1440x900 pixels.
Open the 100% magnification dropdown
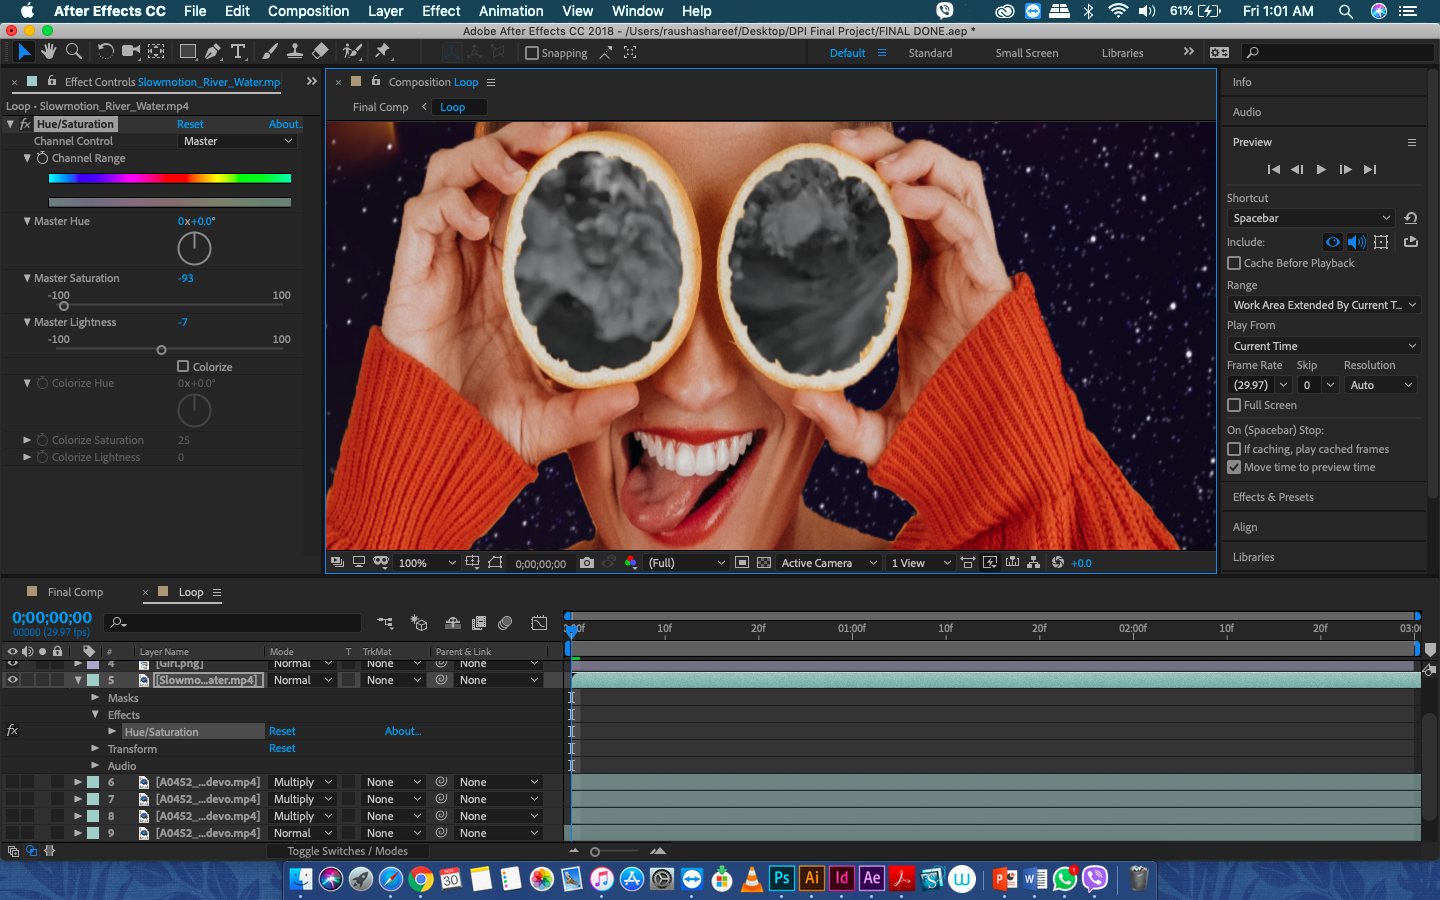coord(427,563)
